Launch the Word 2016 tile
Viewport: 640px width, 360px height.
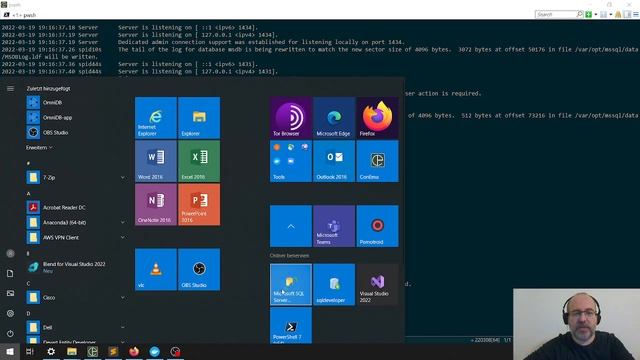point(156,161)
